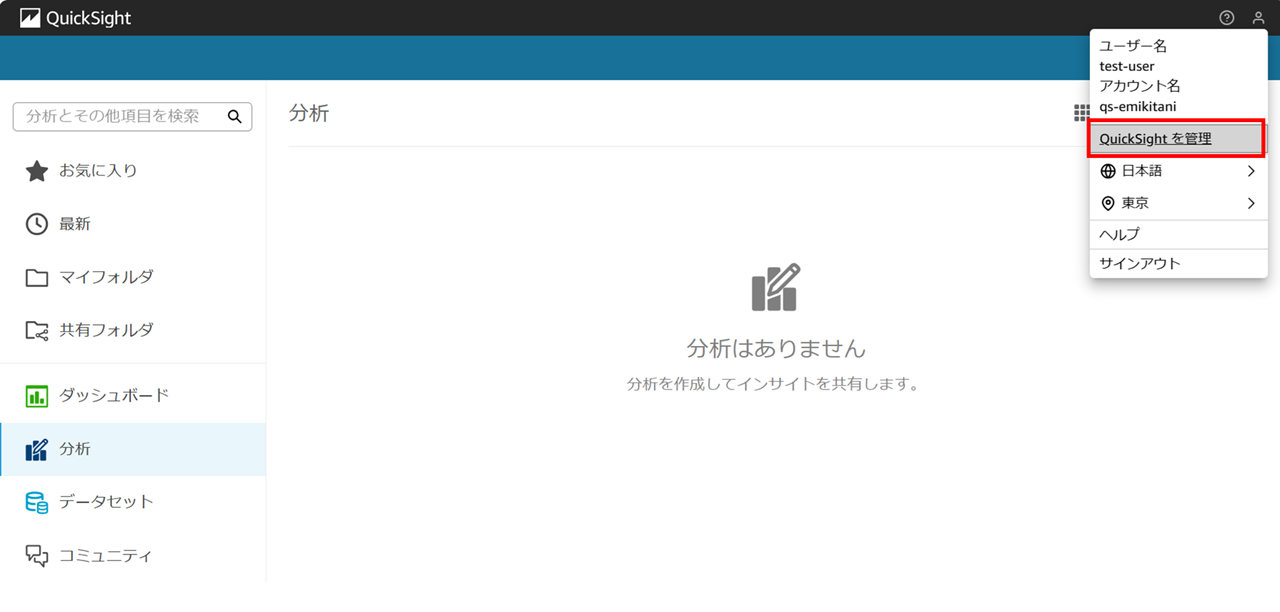Click the user profile icon in header
This screenshot has width=1280, height=612.
click(1259, 18)
